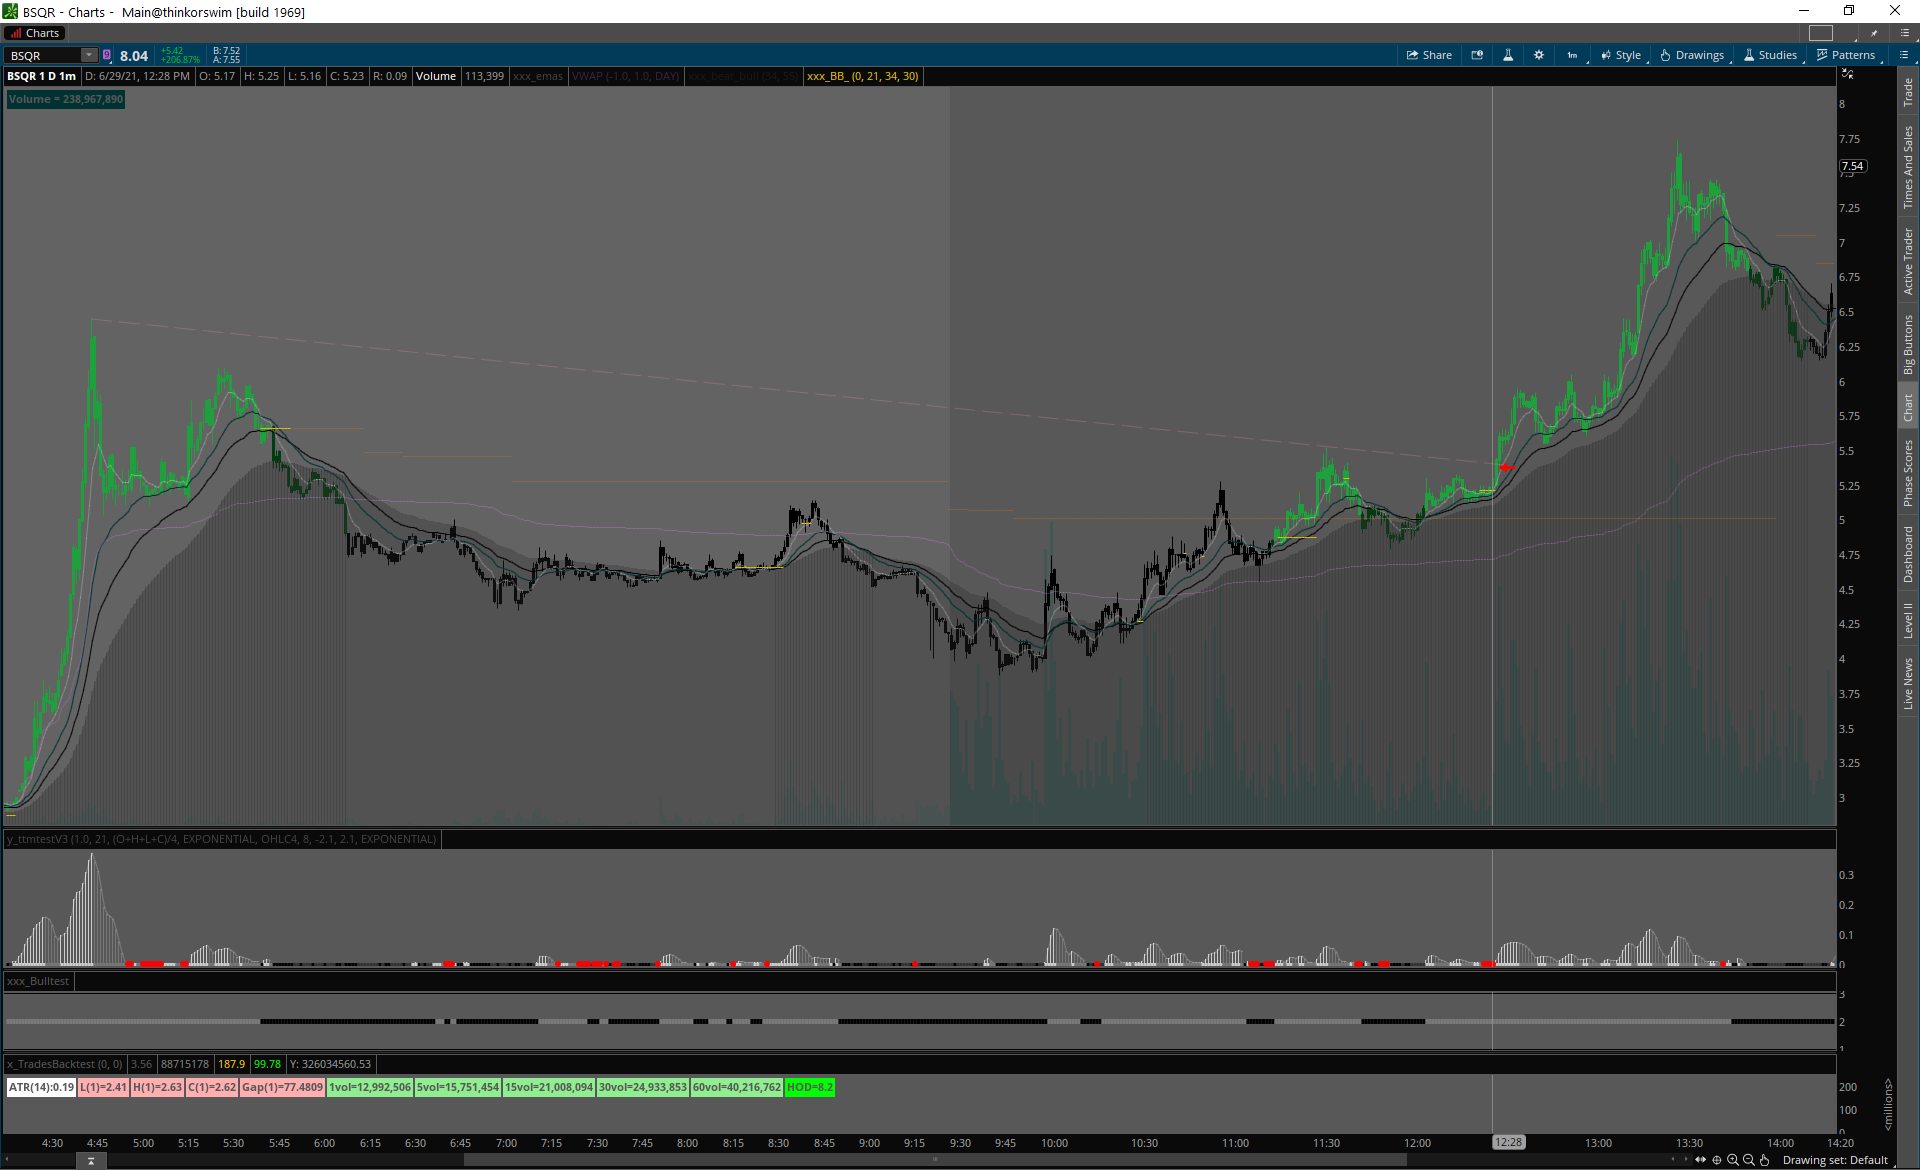Toggle the pin window icon
This screenshot has height=1170, width=1920.
[1874, 33]
